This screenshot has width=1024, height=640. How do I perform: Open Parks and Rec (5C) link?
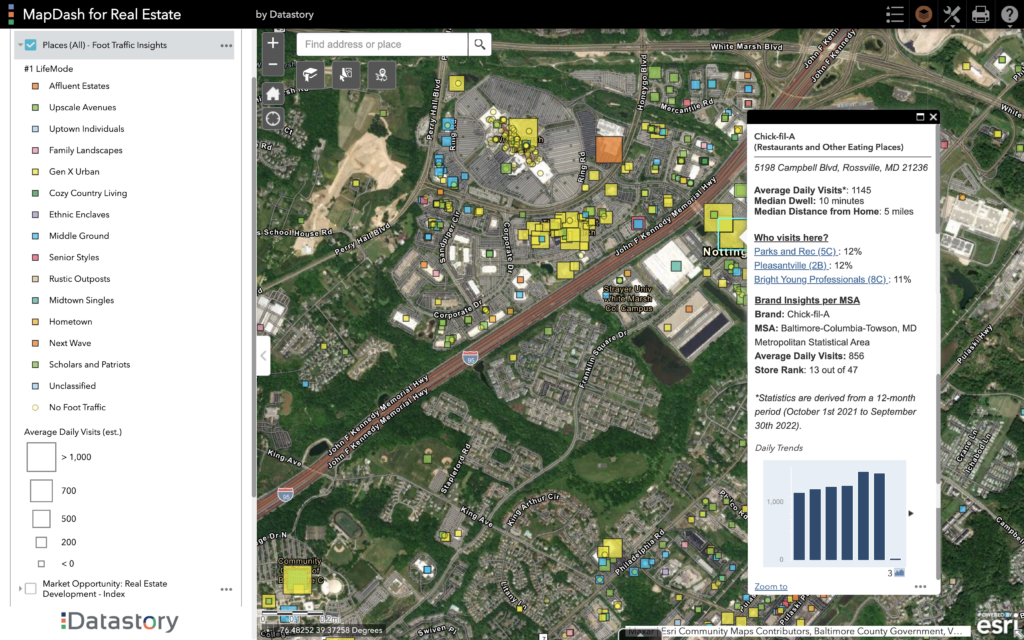coord(796,251)
